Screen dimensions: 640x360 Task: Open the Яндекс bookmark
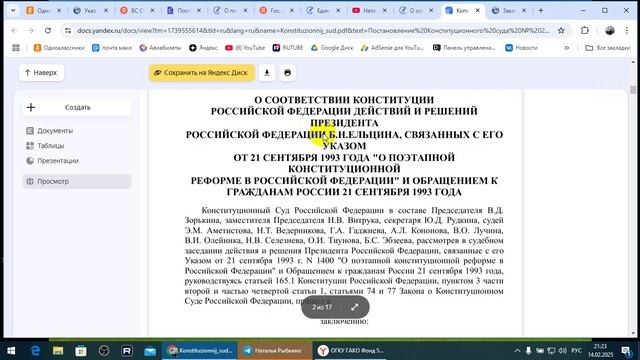203,48
